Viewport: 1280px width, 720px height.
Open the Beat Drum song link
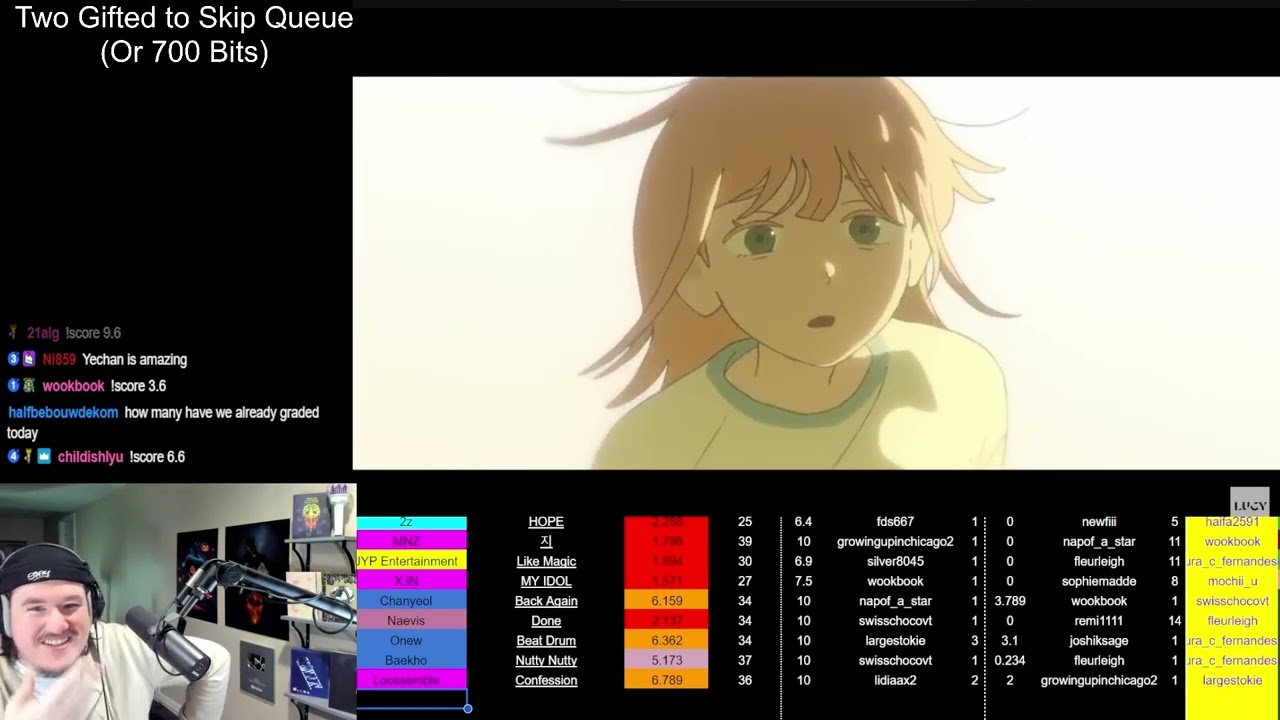pos(546,641)
